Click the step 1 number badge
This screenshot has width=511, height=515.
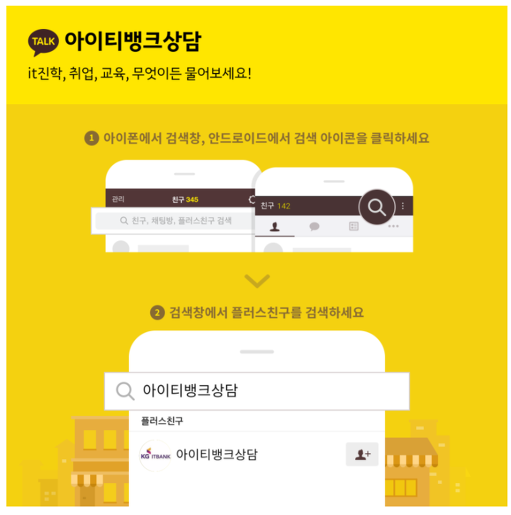[92, 138]
